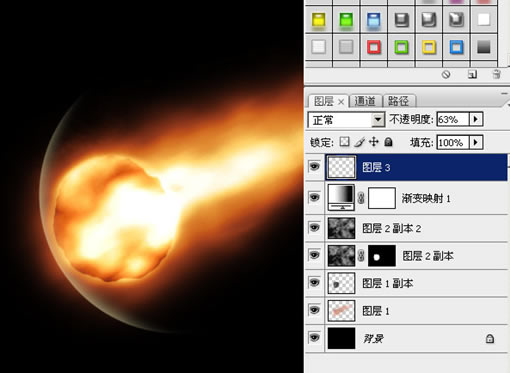Select the red outline style preset
Screen dimensions: 510x373
point(374,47)
